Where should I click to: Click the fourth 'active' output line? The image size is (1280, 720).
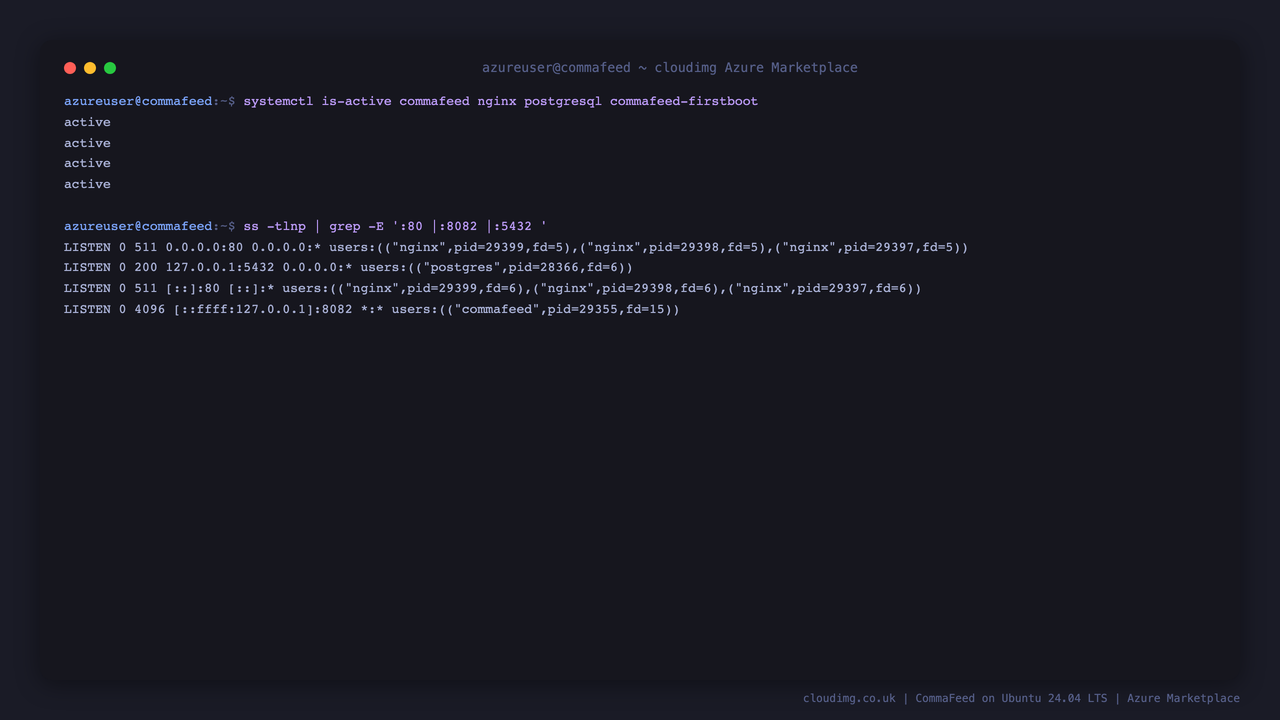pos(87,184)
